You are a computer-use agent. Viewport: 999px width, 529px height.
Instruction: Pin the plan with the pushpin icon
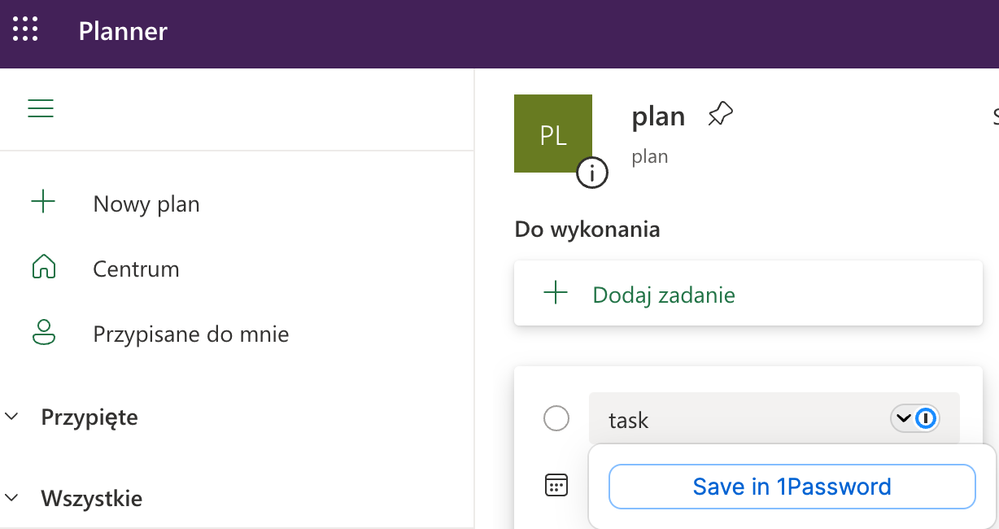tap(720, 115)
